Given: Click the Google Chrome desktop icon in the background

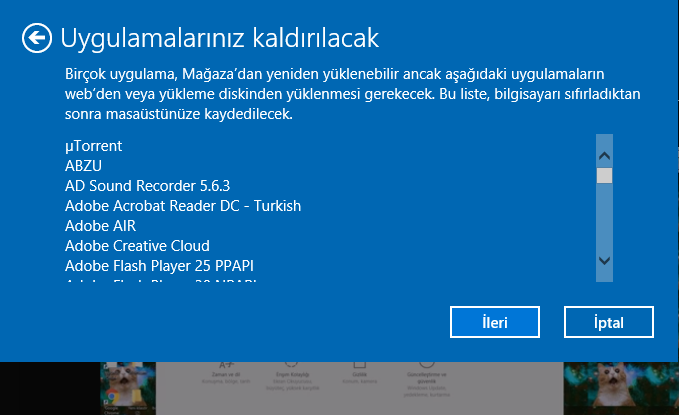Looking at the screenshot, I should pyautogui.click(x=112, y=401).
